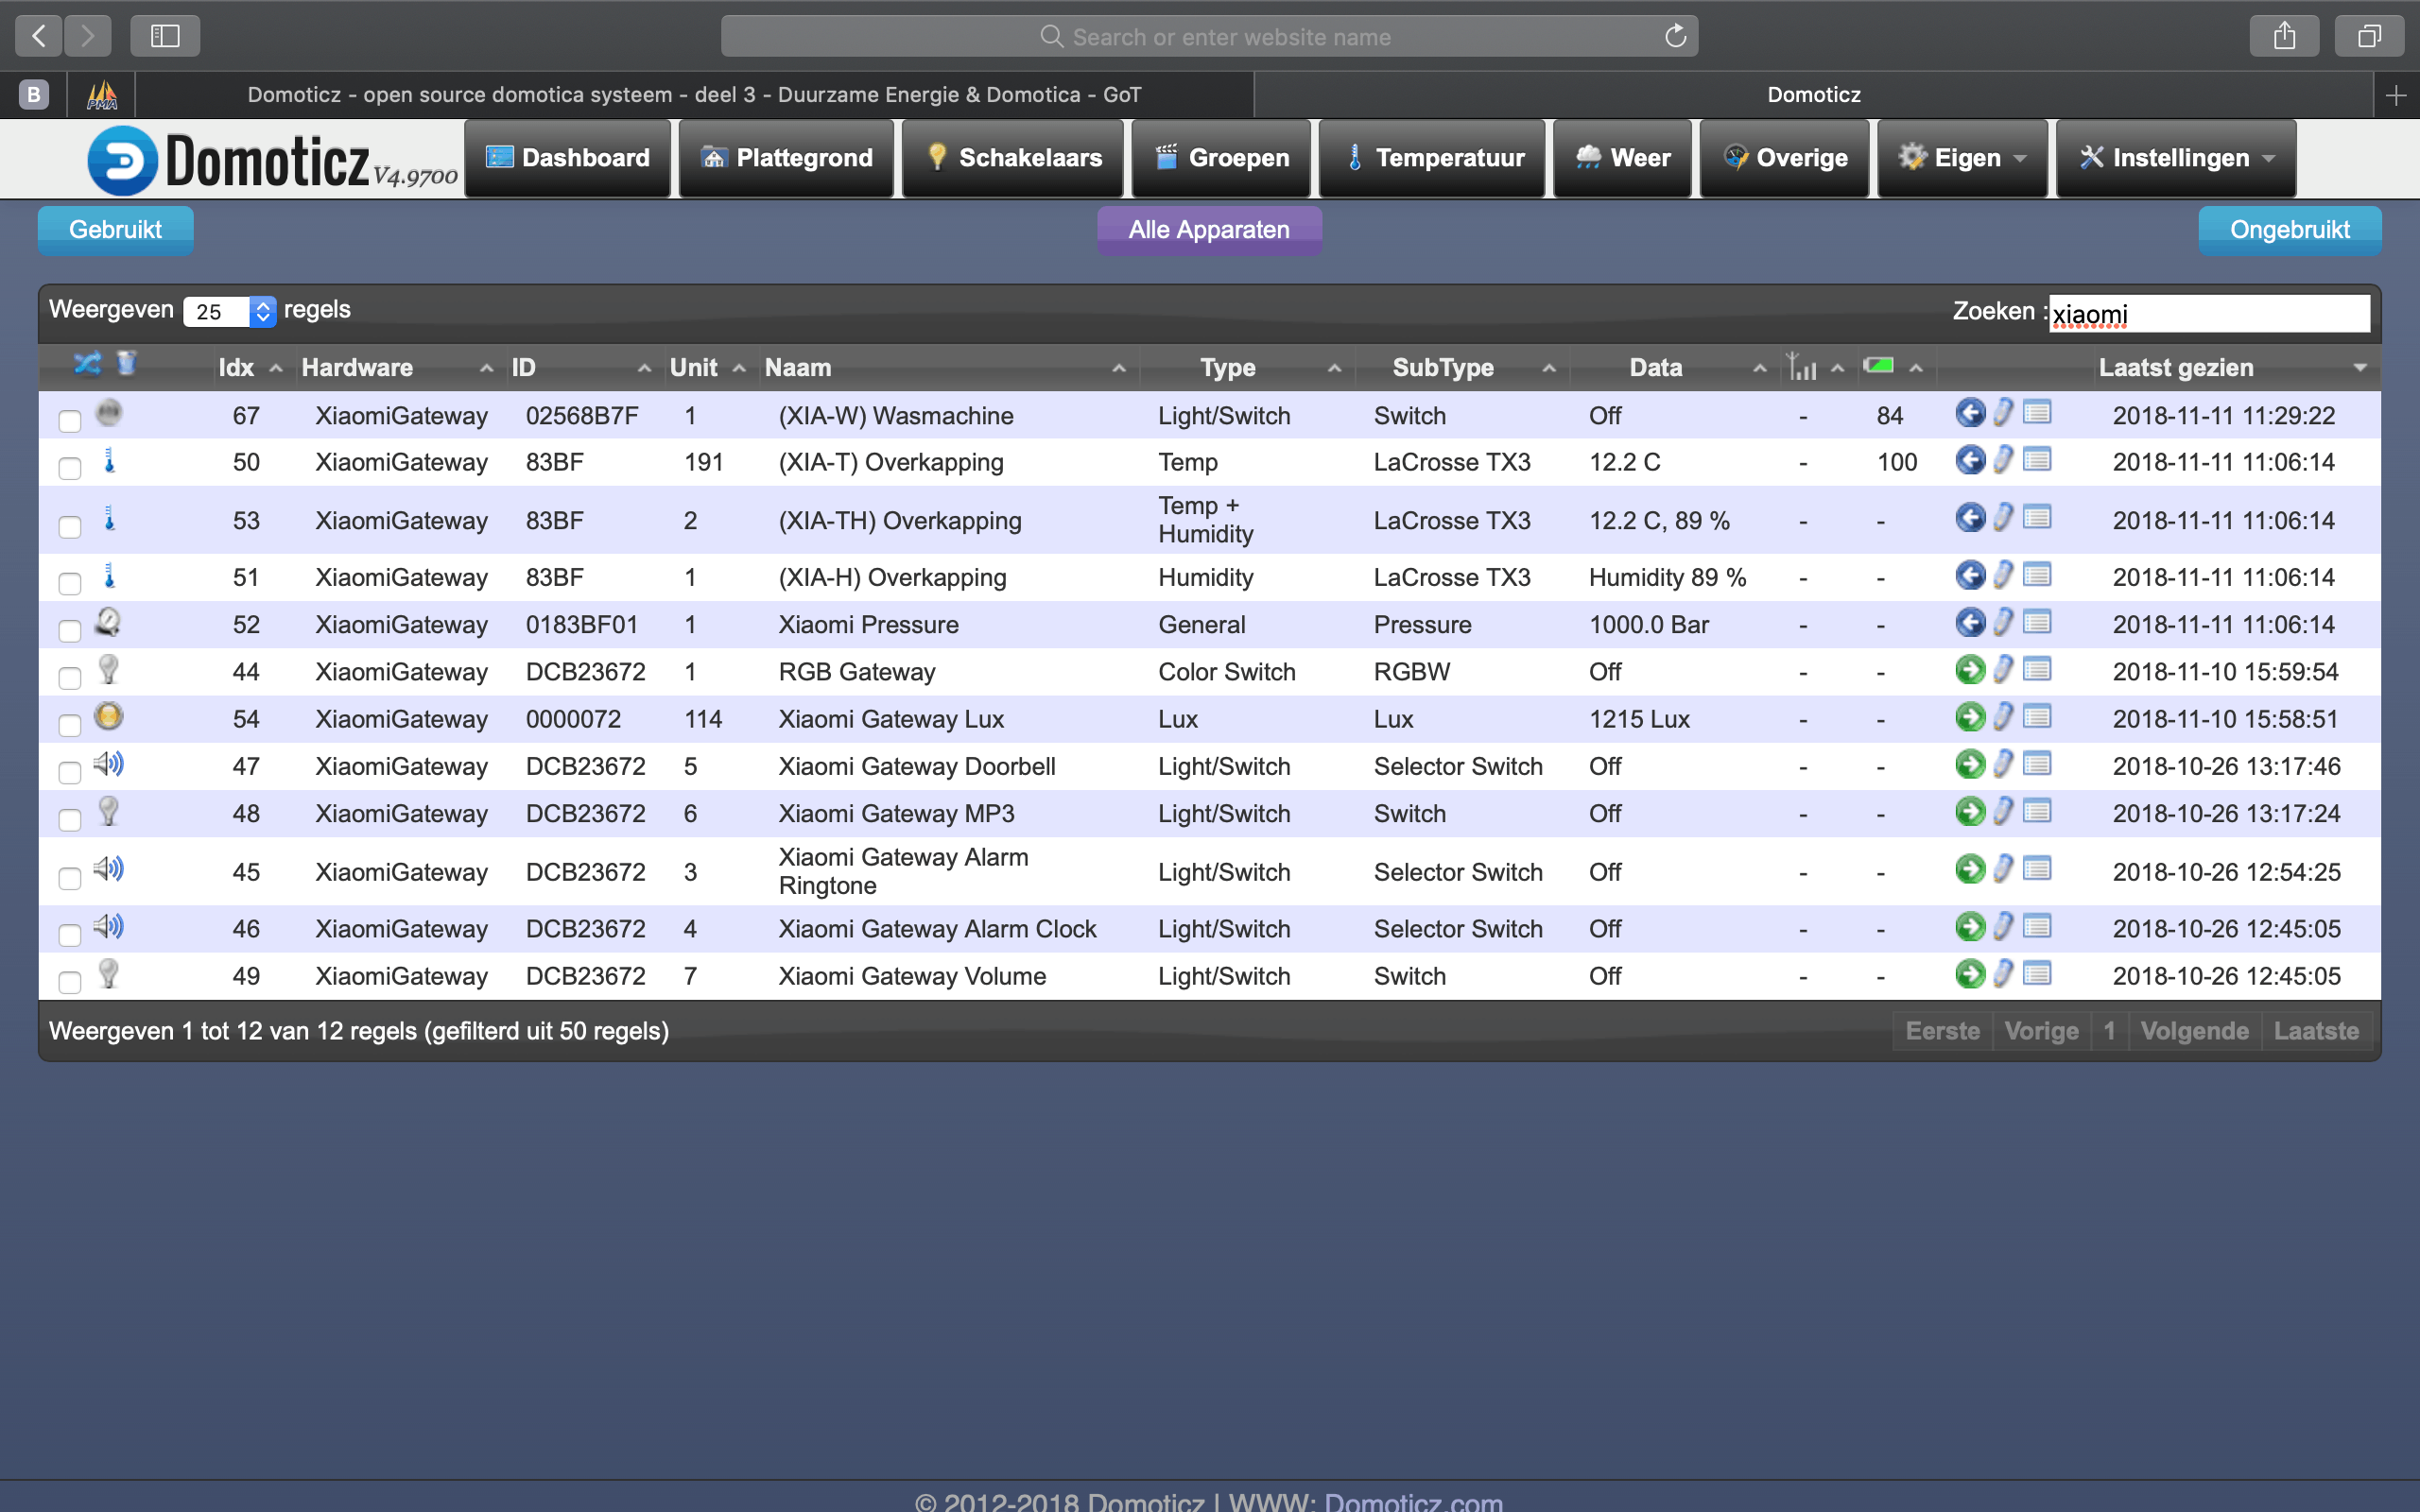Click gauge icon in Xiaomi Pressure row
2420x1512 pixels.
click(108, 622)
